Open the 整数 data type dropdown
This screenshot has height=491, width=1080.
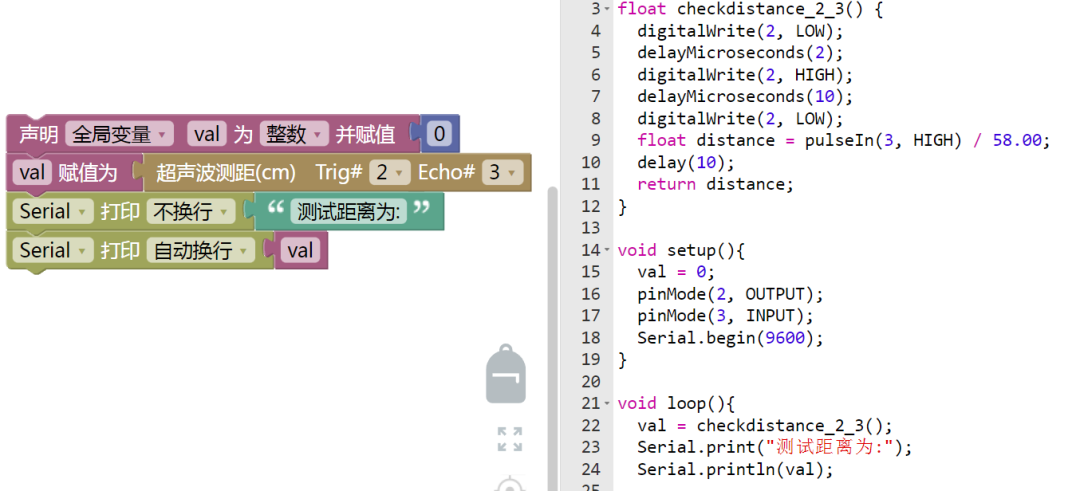[x=294, y=134]
